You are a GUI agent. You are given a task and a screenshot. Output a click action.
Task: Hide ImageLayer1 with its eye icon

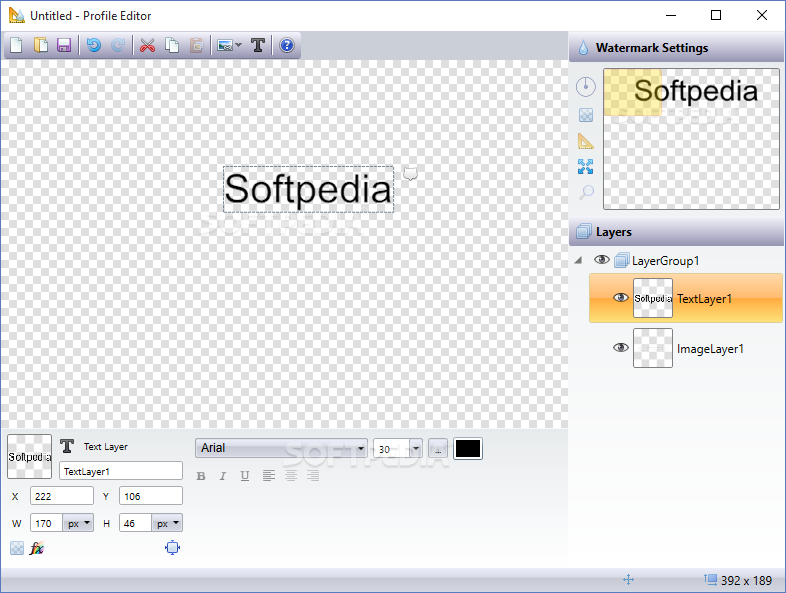[x=621, y=347]
